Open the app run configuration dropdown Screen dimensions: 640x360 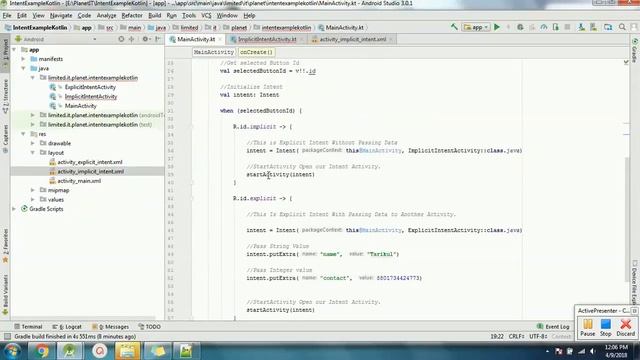pyautogui.click(x=476, y=27)
